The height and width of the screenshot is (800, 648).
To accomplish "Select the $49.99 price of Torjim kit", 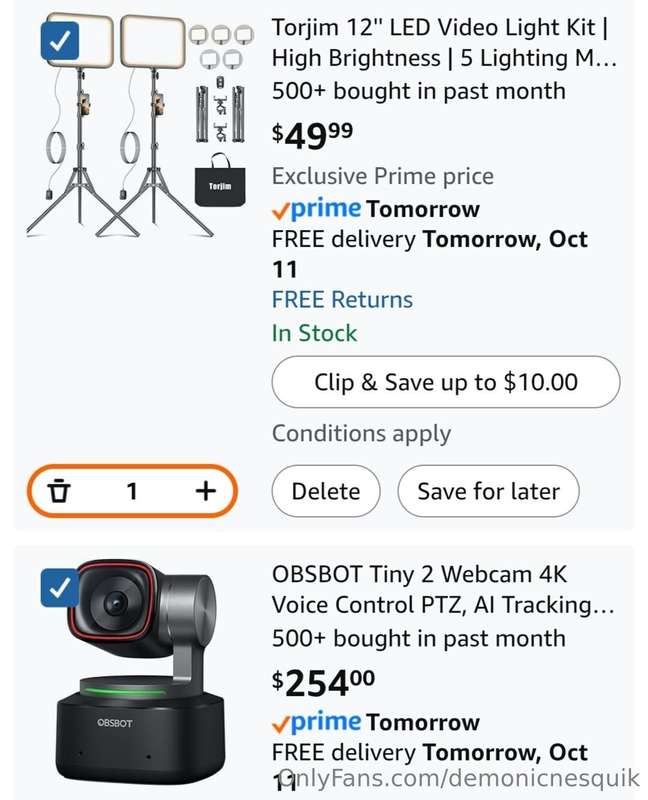I will (312, 136).
